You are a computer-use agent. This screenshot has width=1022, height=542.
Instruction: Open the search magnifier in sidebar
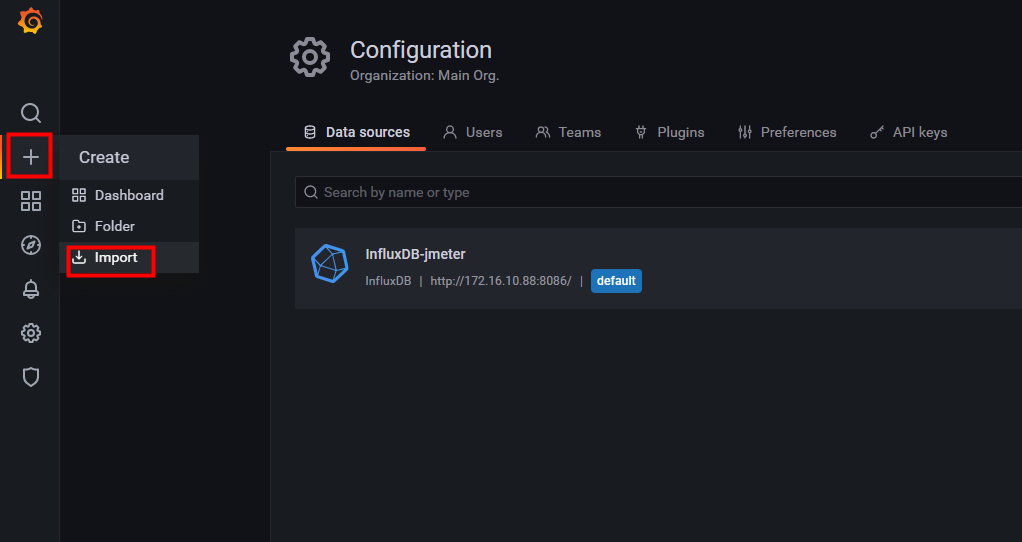pyautogui.click(x=31, y=113)
